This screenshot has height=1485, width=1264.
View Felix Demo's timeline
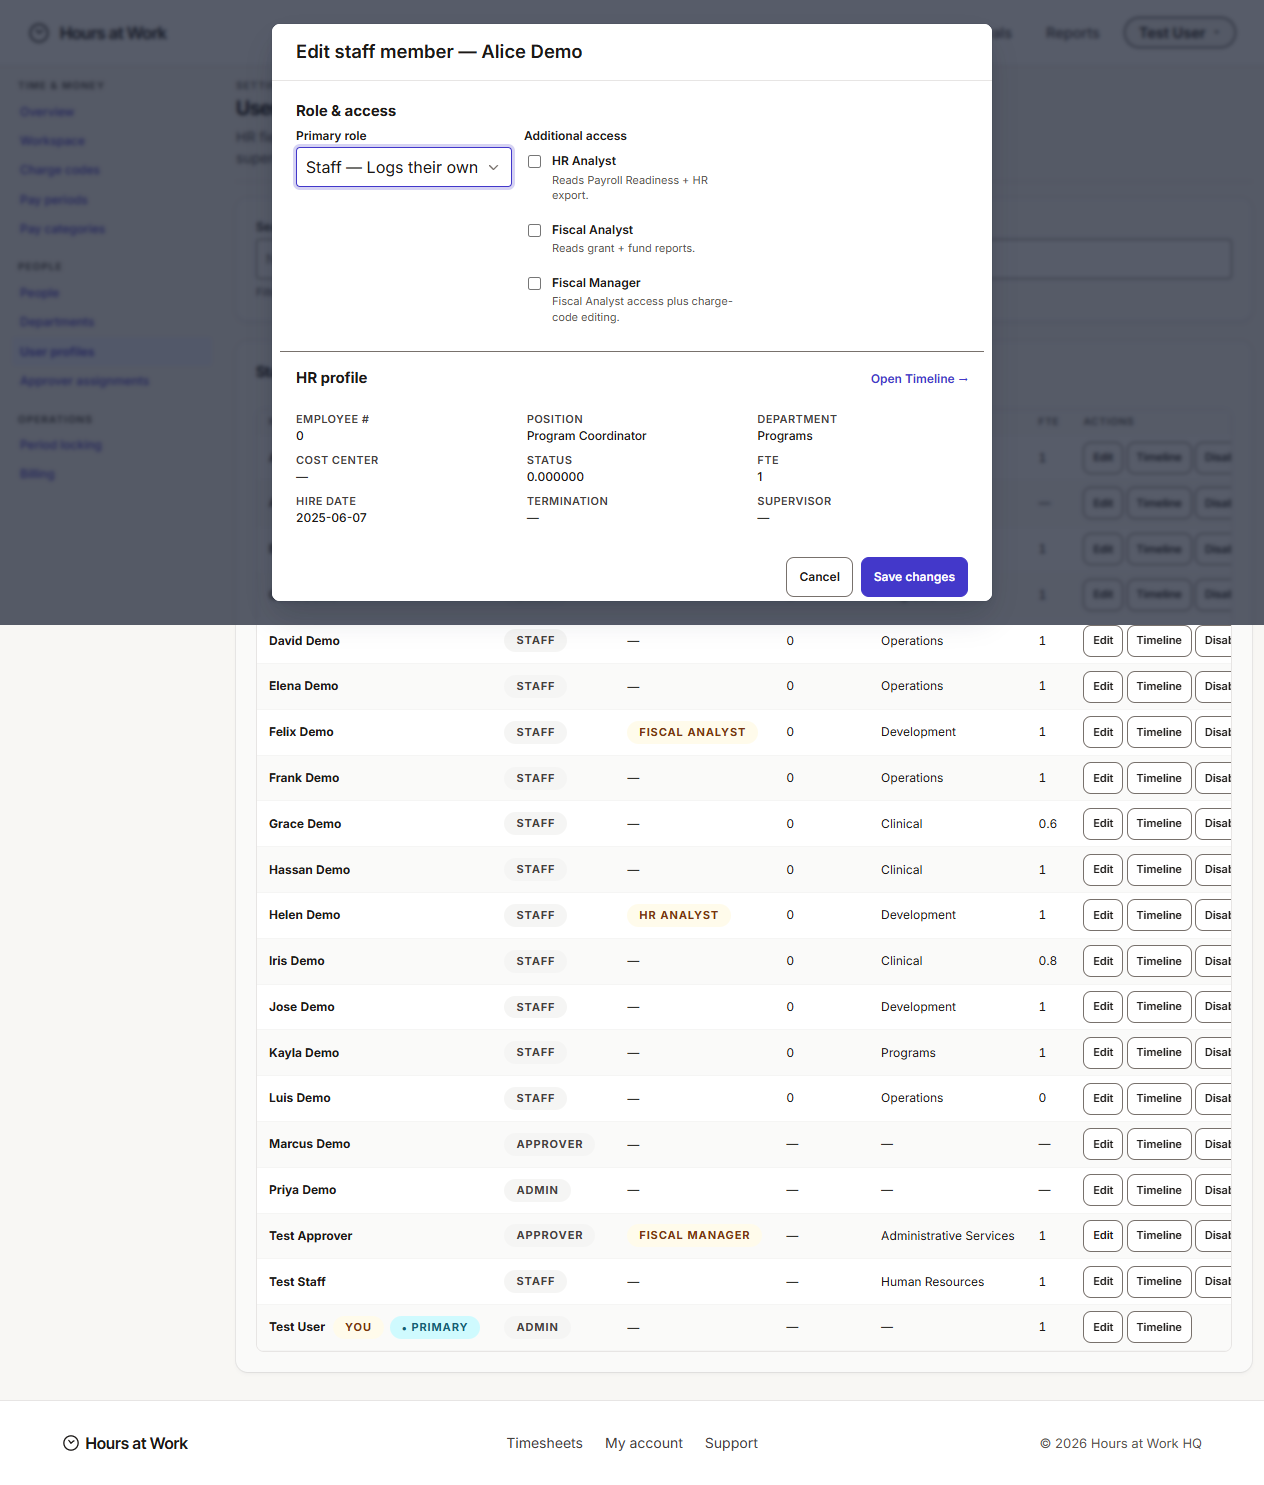[x=1159, y=732]
